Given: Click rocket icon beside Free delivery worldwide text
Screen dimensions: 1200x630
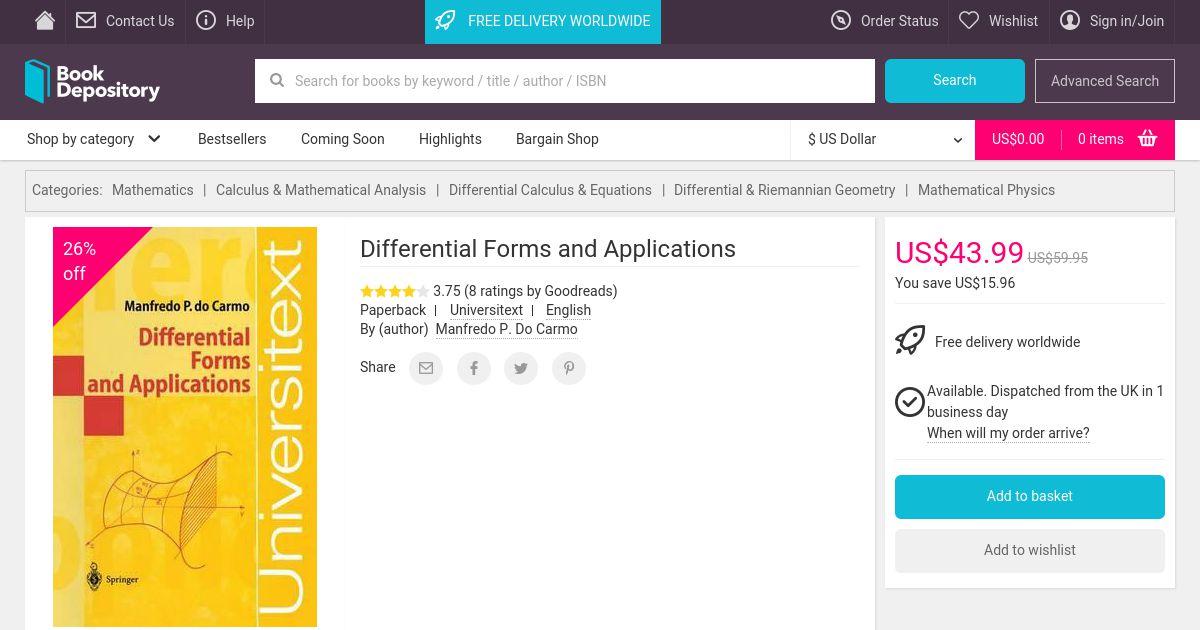Looking at the screenshot, I should point(910,341).
